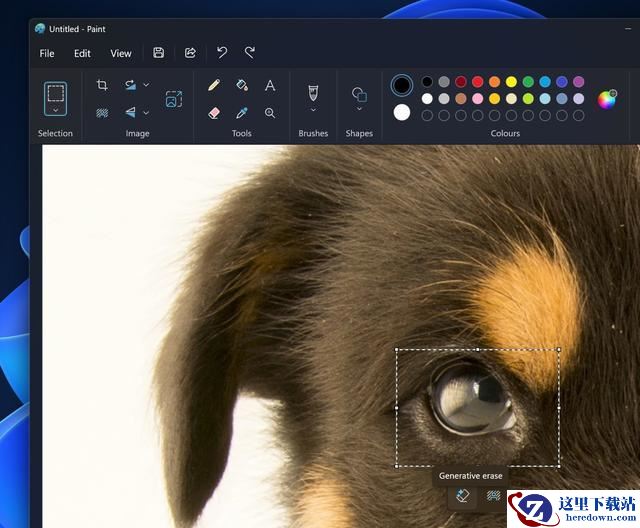
Task: Select Colour 2 white secondary swatch
Action: coord(402,113)
